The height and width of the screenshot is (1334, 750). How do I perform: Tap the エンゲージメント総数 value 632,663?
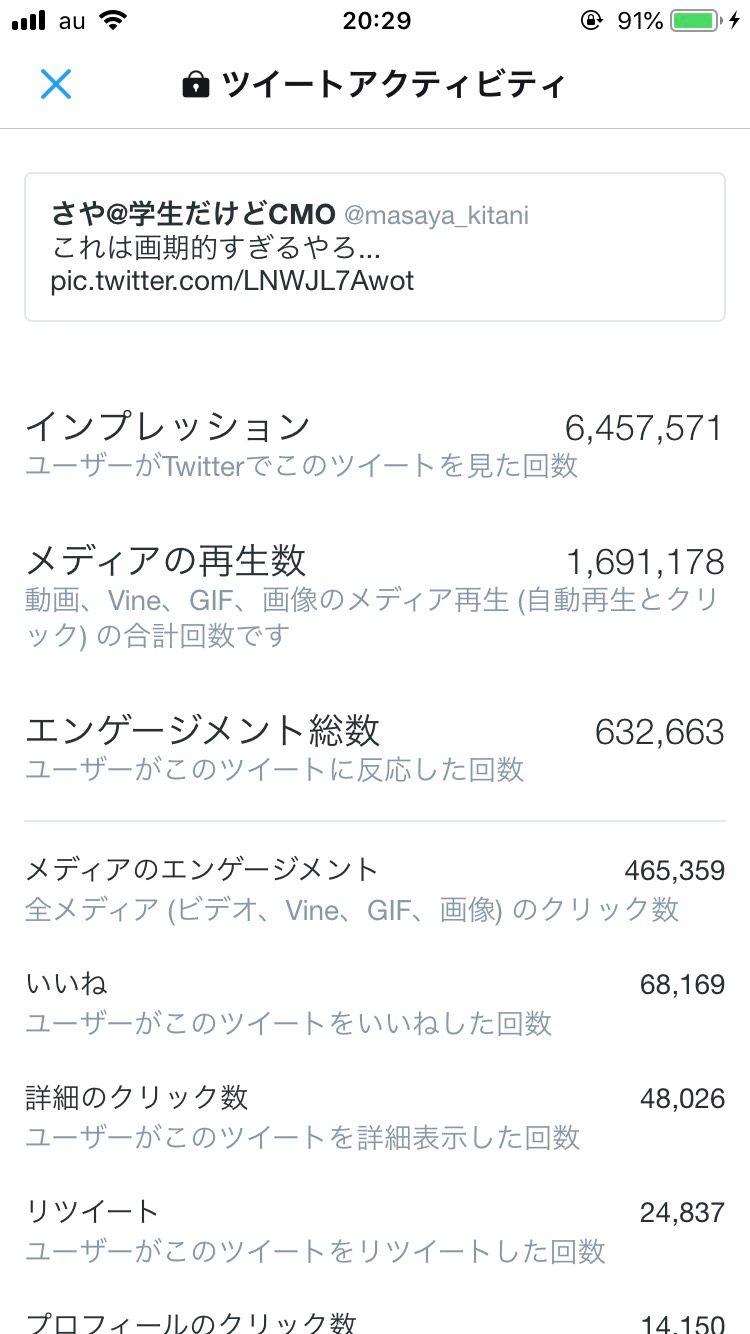coord(659,733)
